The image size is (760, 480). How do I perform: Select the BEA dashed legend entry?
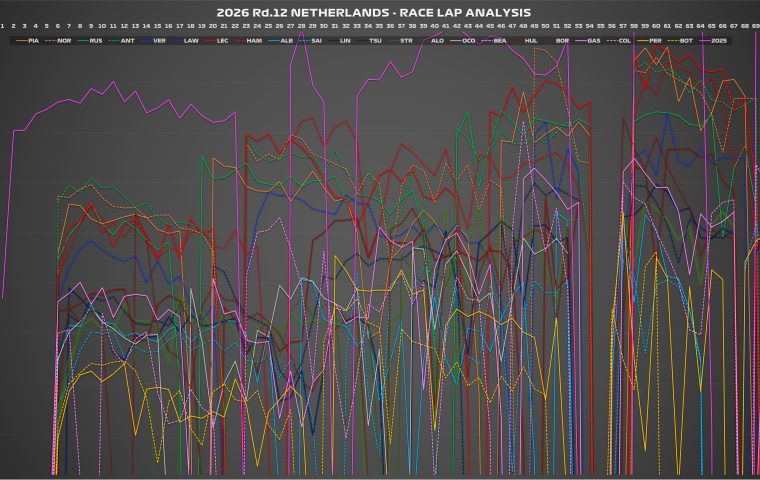pyautogui.click(x=494, y=41)
